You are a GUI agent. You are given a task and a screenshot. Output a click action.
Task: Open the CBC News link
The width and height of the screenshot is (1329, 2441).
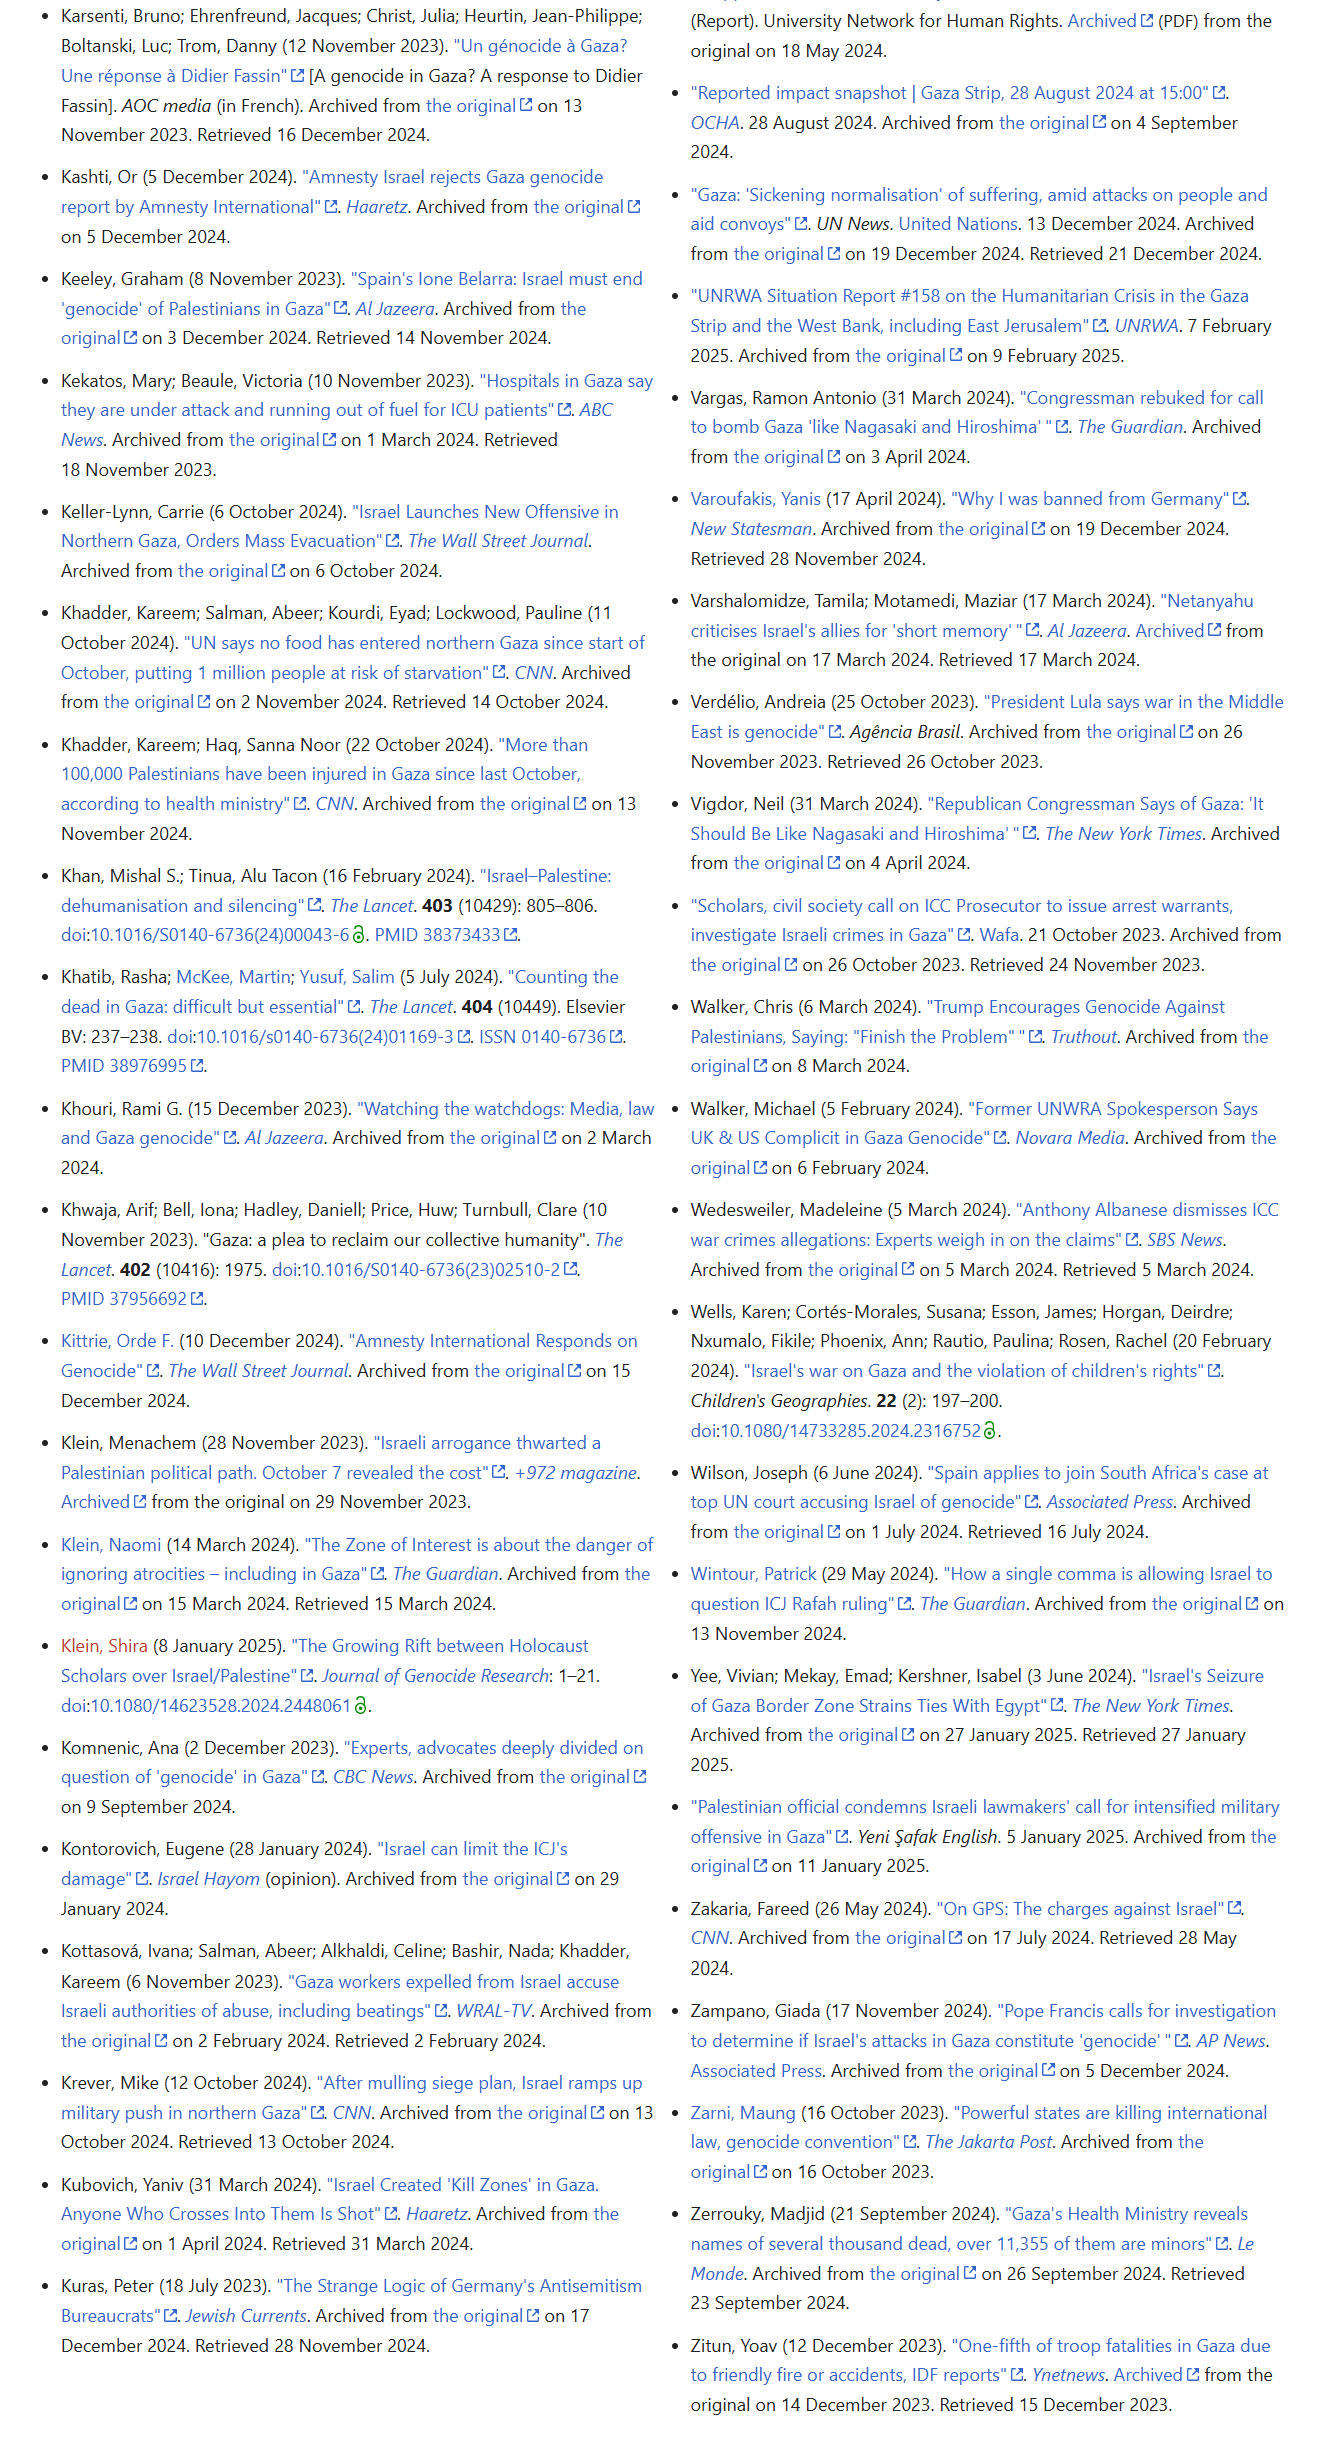(373, 1777)
